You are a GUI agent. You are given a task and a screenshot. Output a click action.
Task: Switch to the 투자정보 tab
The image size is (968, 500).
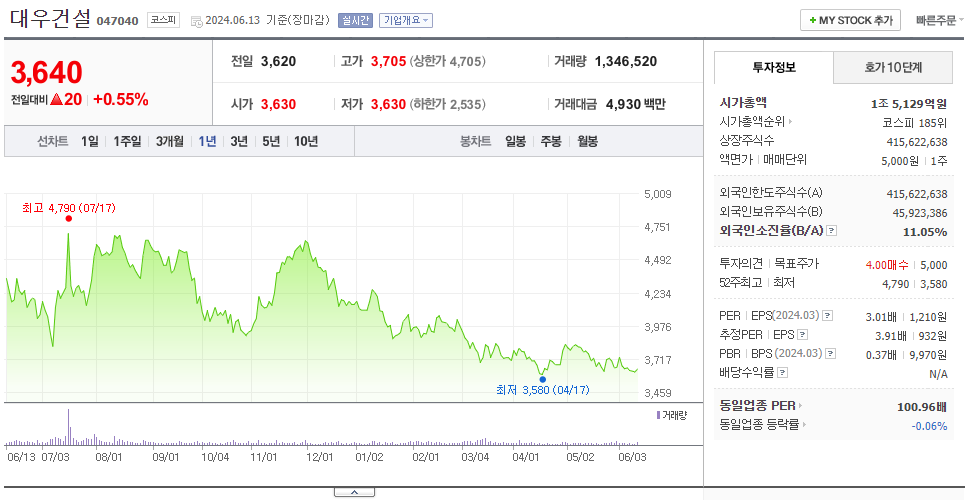(774, 68)
